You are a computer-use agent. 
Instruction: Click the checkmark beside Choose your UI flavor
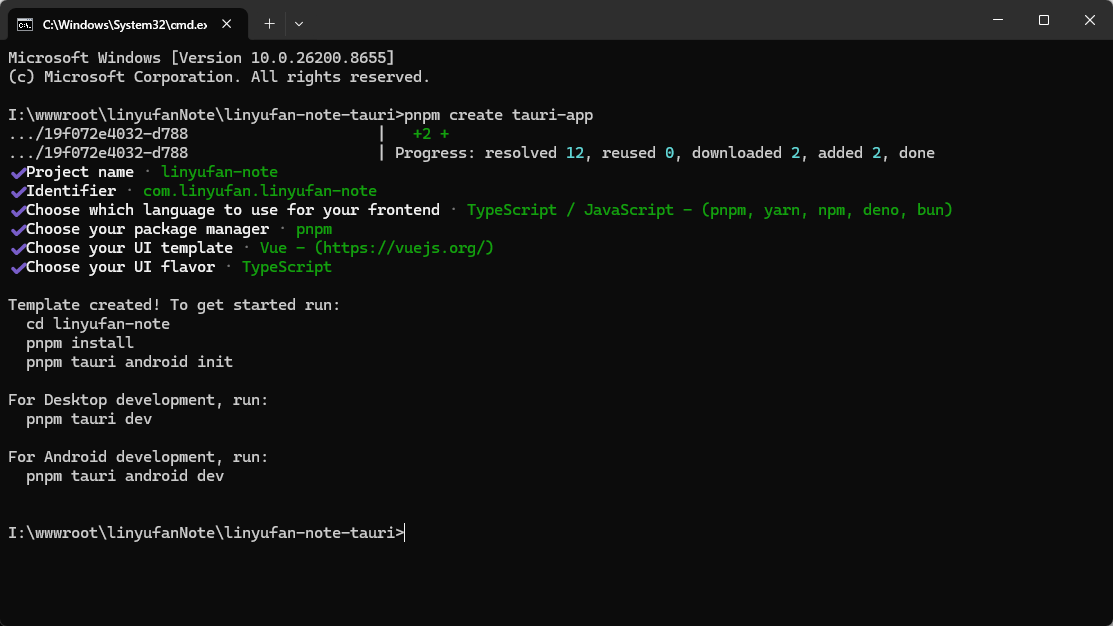click(x=18, y=268)
